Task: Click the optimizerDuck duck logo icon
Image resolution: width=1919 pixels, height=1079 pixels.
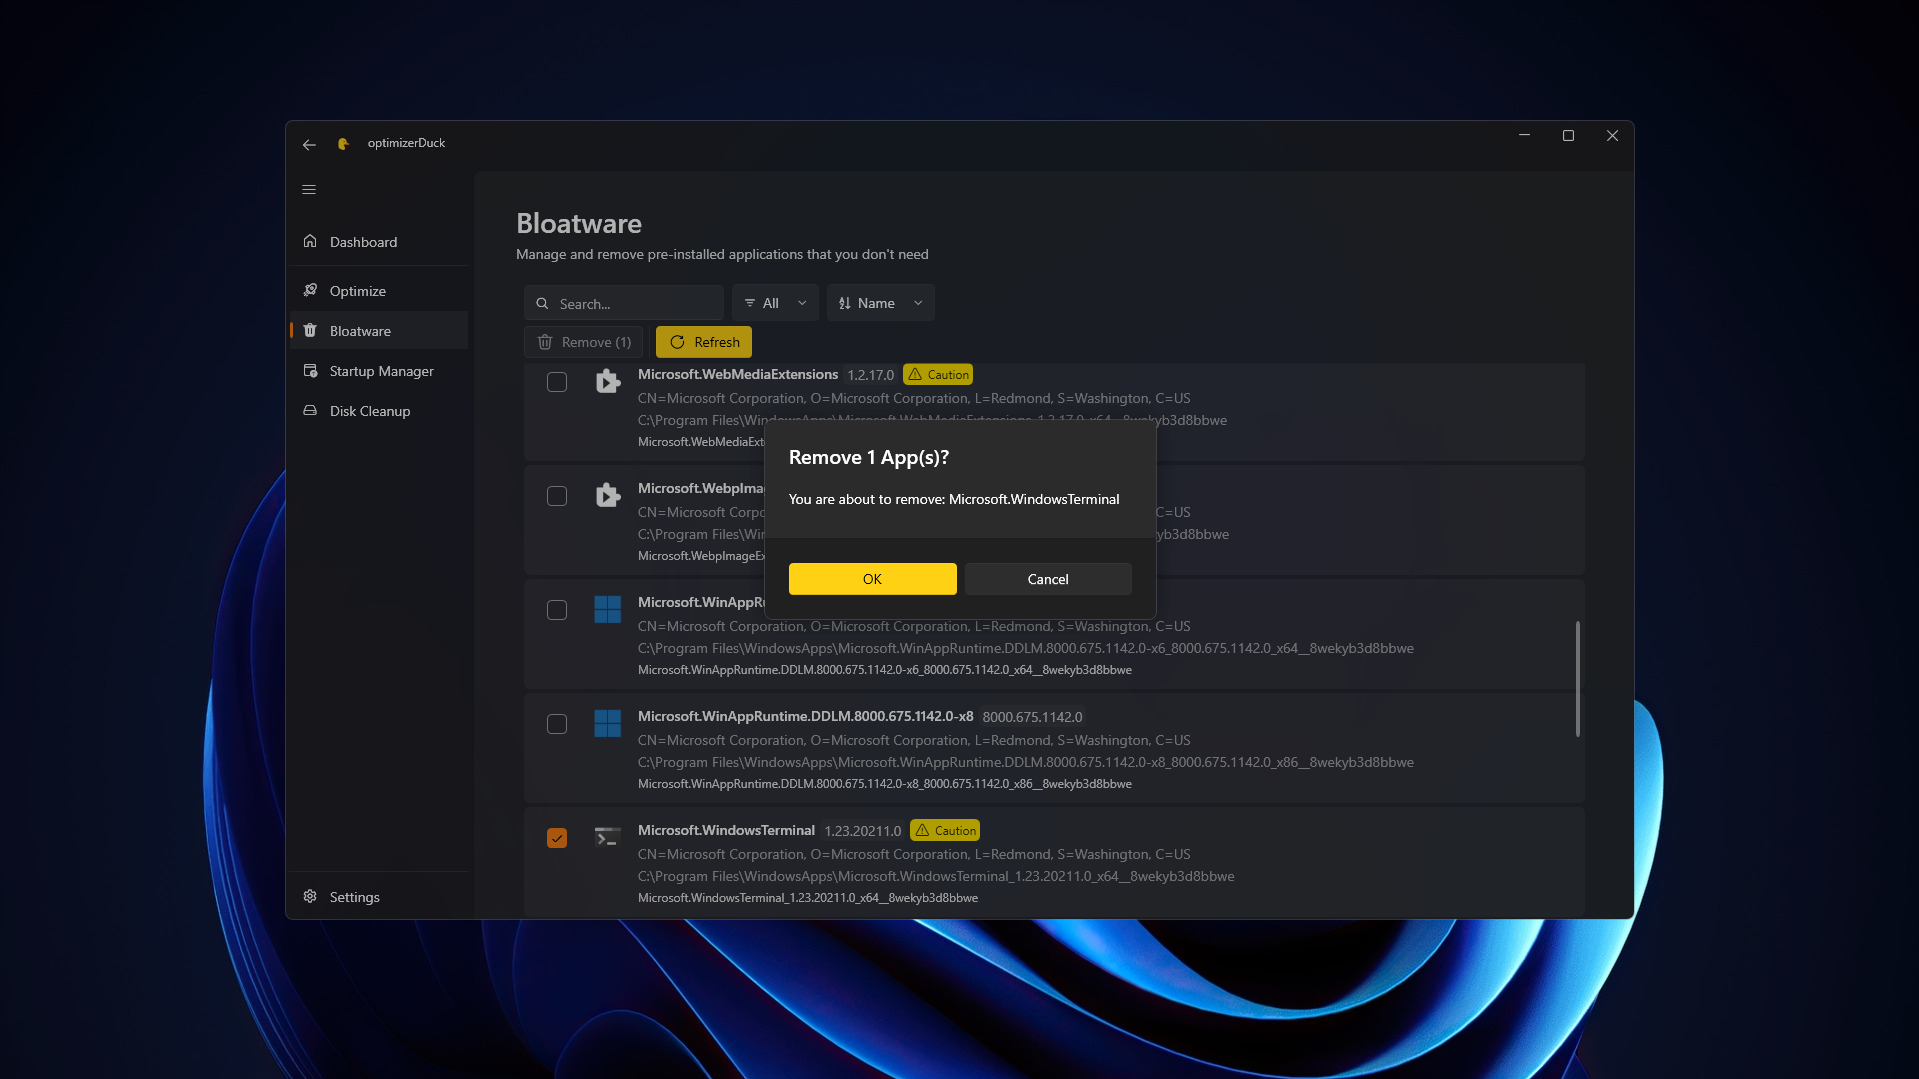Action: coord(343,144)
